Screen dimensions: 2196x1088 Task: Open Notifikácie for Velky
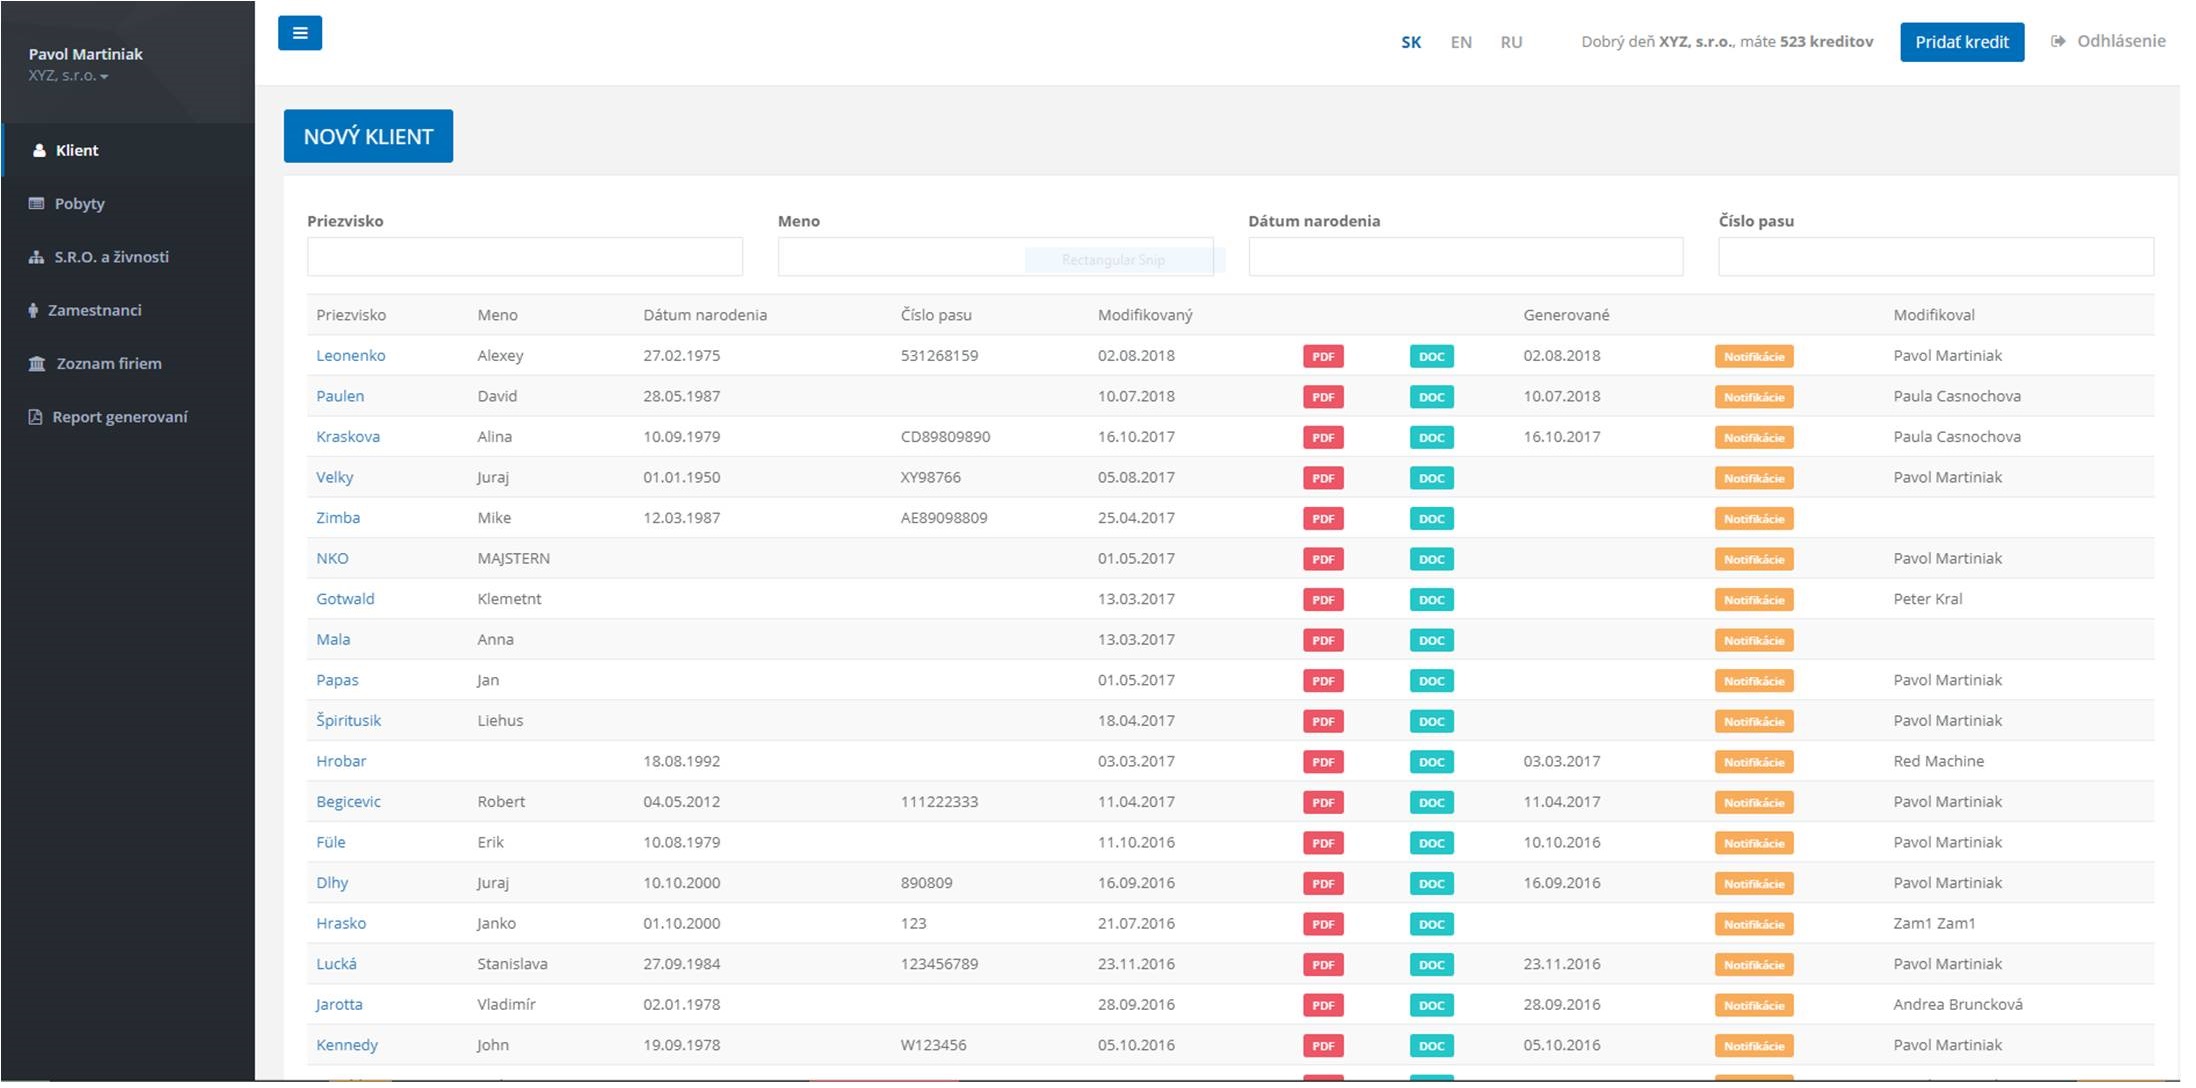pyautogui.click(x=1754, y=478)
